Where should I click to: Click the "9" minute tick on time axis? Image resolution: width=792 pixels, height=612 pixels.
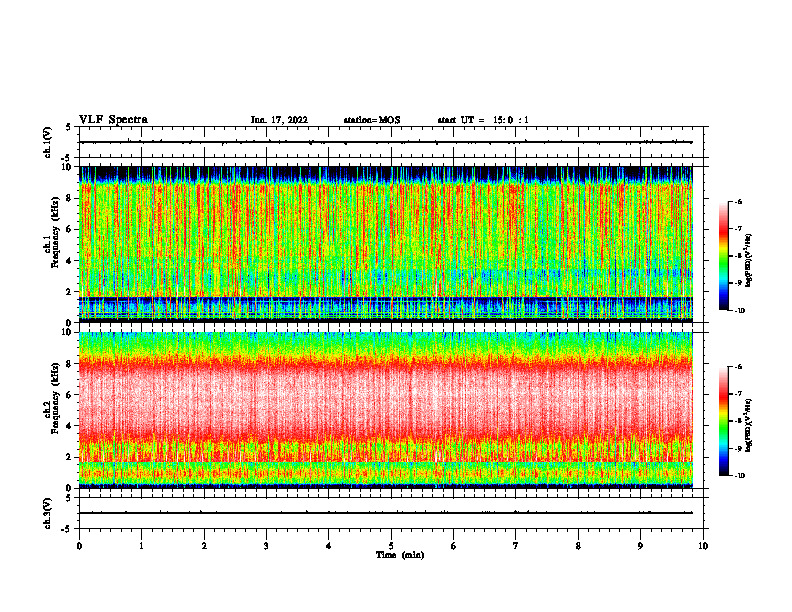pos(640,546)
